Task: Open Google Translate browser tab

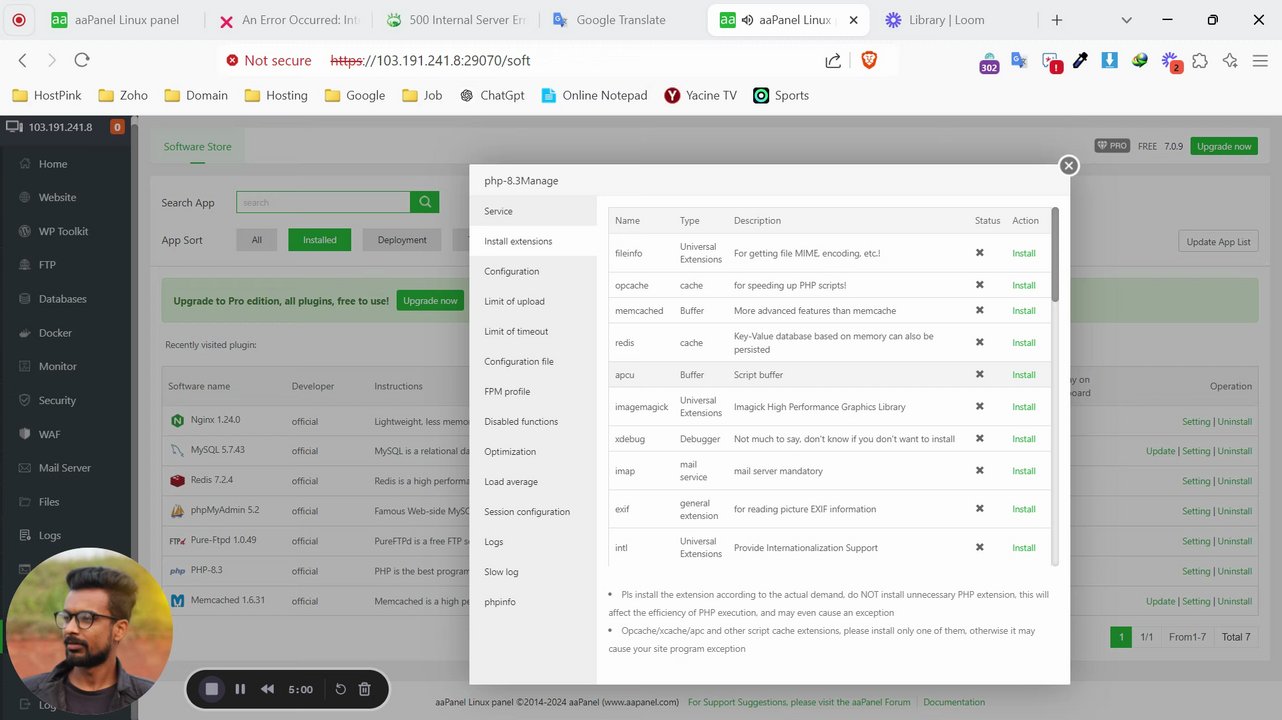Action: 620,20
